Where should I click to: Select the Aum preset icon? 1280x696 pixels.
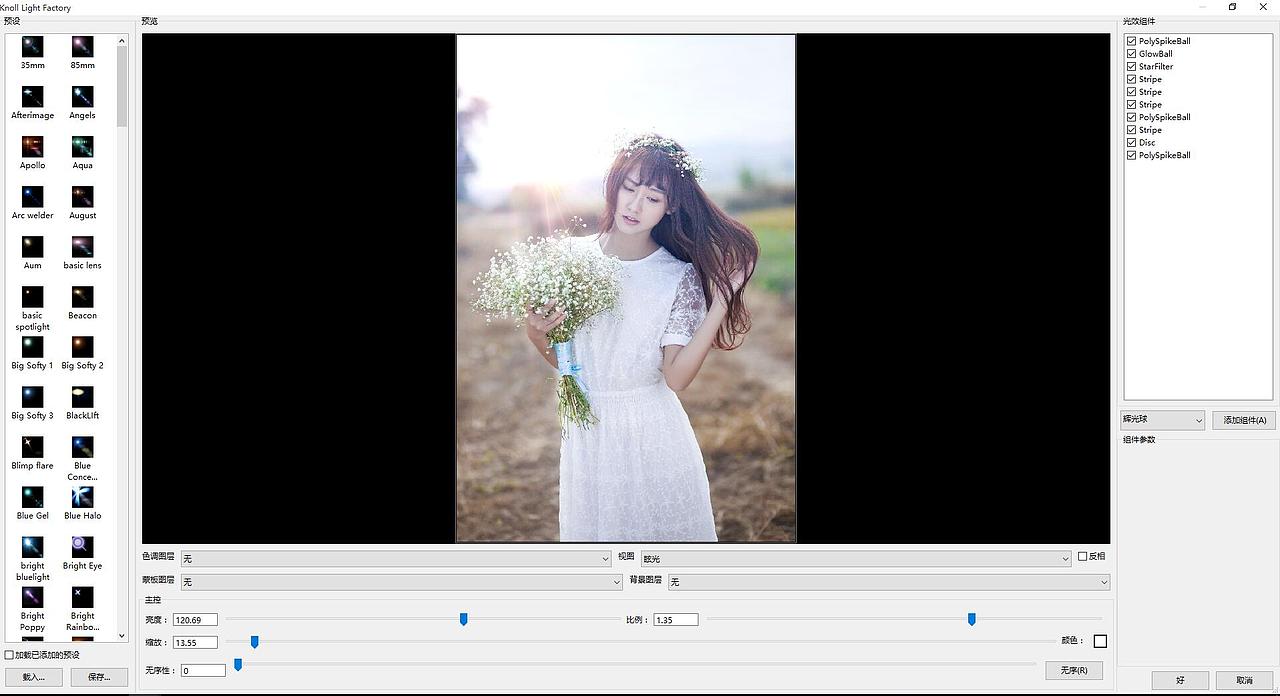(32, 246)
